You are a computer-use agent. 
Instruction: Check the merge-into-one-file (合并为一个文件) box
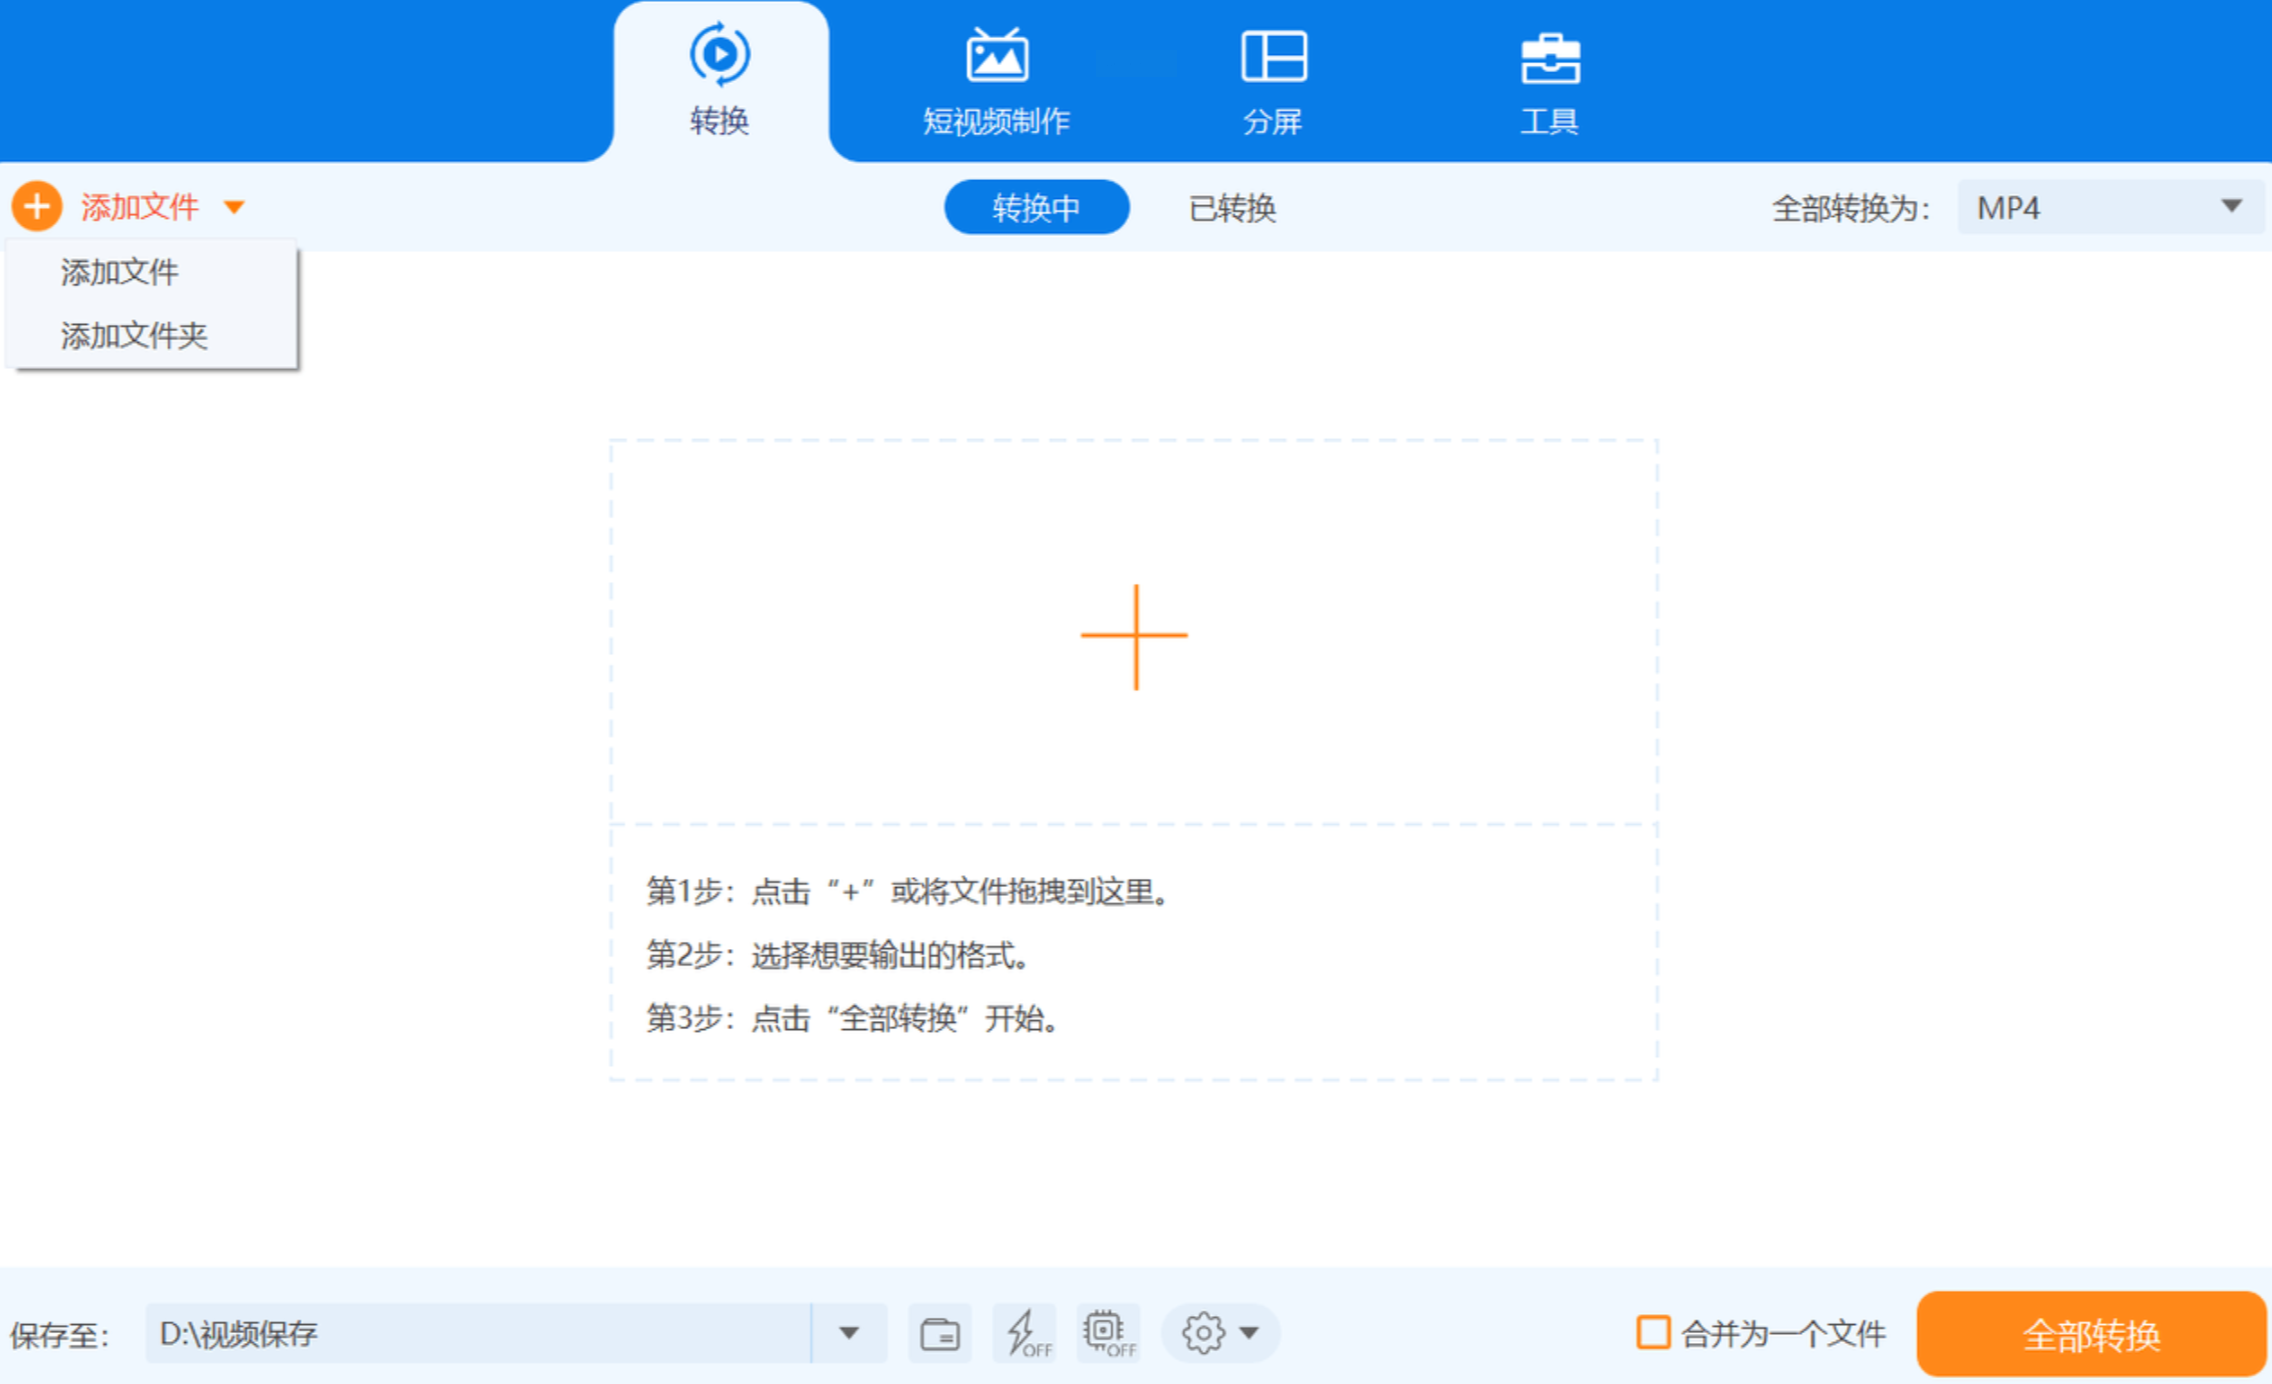pyautogui.click(x=1653, y=1332)
